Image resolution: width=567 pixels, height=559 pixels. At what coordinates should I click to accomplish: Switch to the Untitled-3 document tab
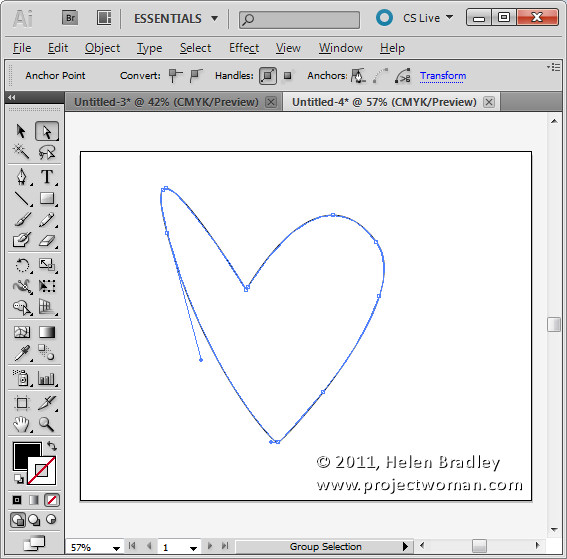point(166,102)
